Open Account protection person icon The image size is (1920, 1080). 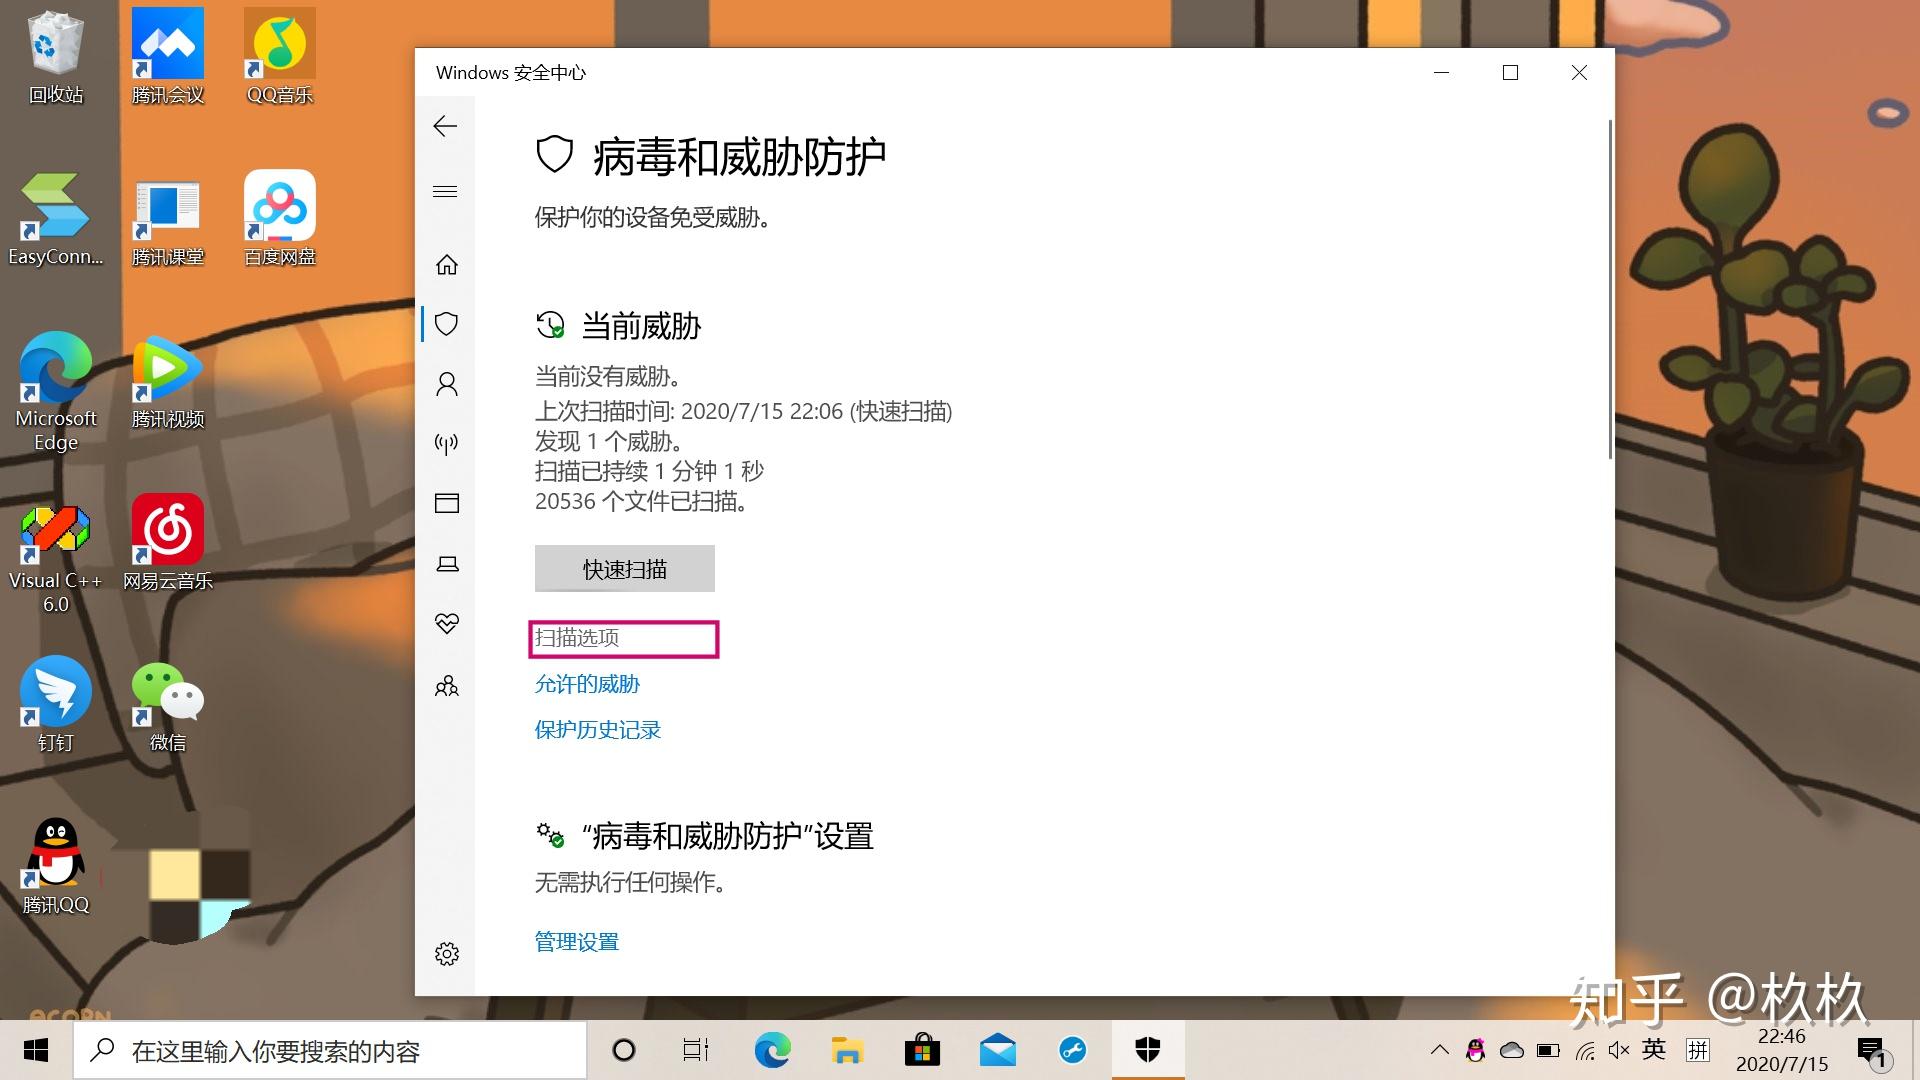446,384
